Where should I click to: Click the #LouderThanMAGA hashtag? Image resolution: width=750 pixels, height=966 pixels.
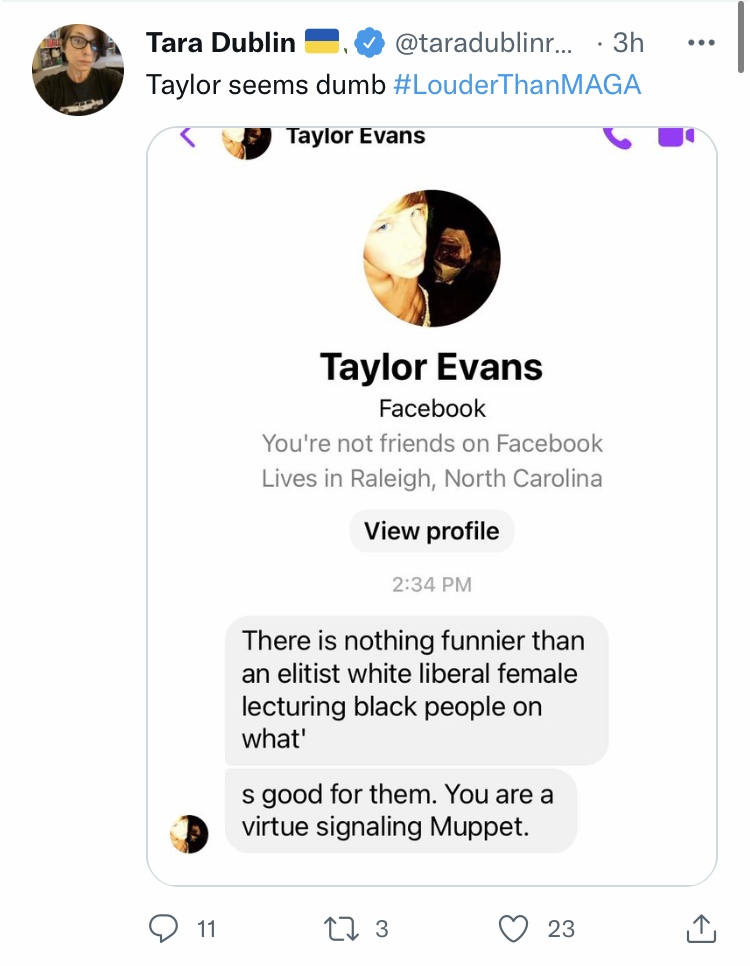[x=517, y=84]
